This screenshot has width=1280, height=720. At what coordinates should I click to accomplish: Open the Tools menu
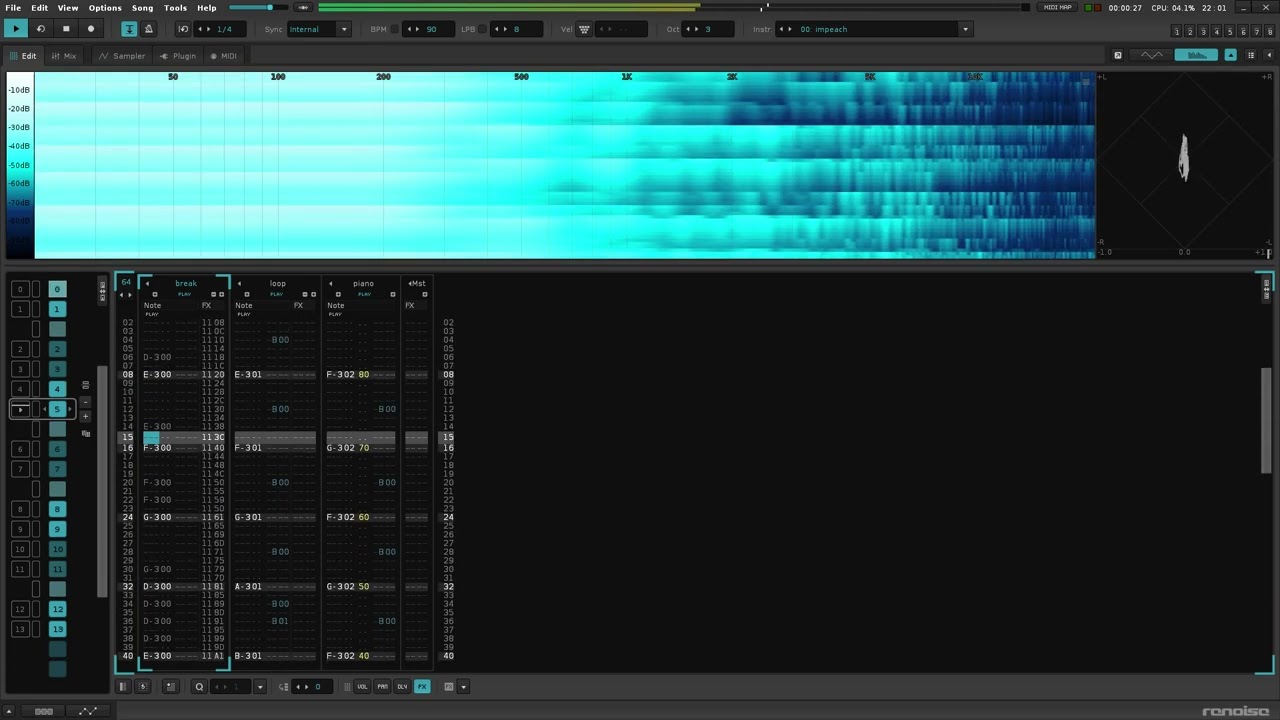click(175, 8)
